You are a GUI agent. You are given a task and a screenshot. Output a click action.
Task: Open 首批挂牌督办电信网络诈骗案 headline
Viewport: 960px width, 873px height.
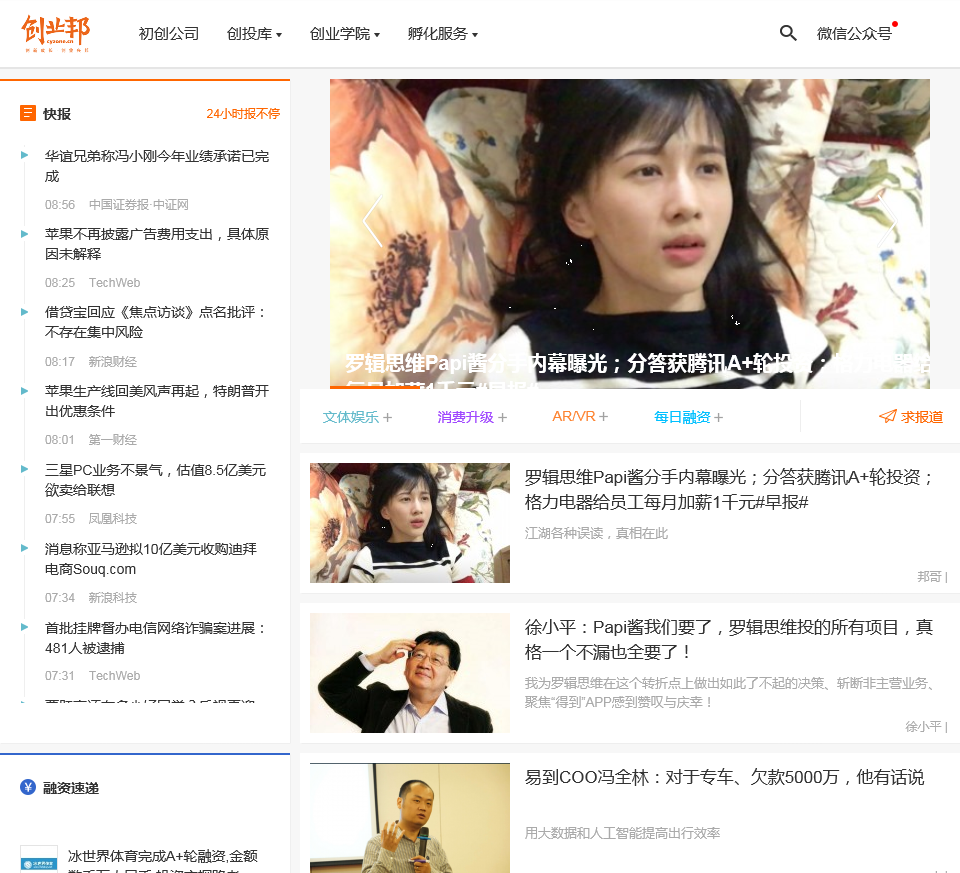(x=156, y=638)
